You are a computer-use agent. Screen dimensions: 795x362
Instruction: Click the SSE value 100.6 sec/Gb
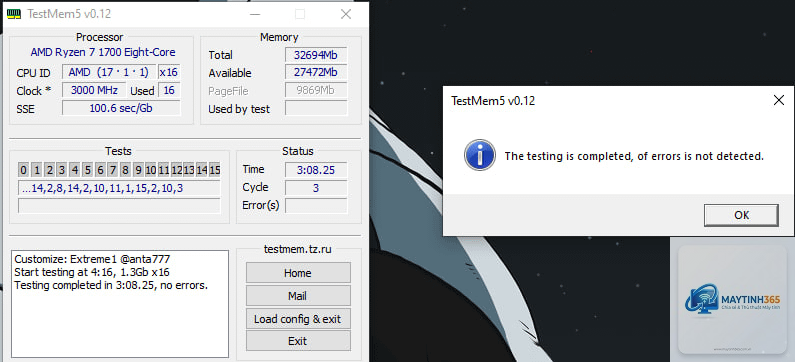tap(121, 108)
